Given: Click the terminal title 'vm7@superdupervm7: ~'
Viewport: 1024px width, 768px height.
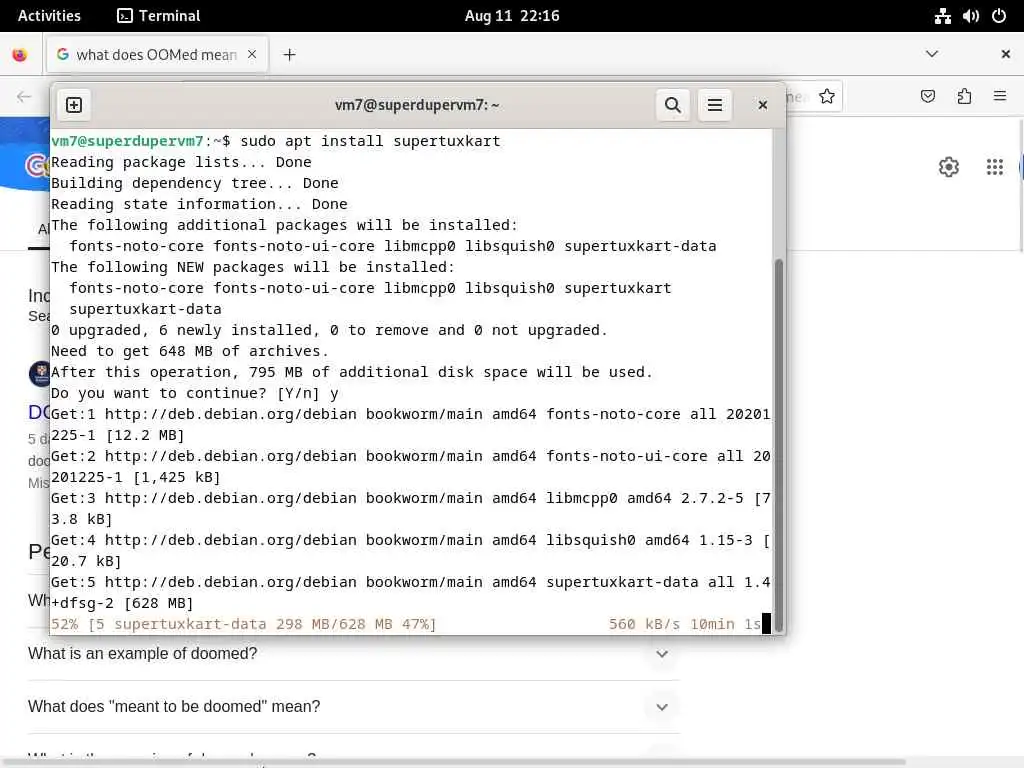Looking at the screenshot, I should pyautogui.click(x=417, y=105).
